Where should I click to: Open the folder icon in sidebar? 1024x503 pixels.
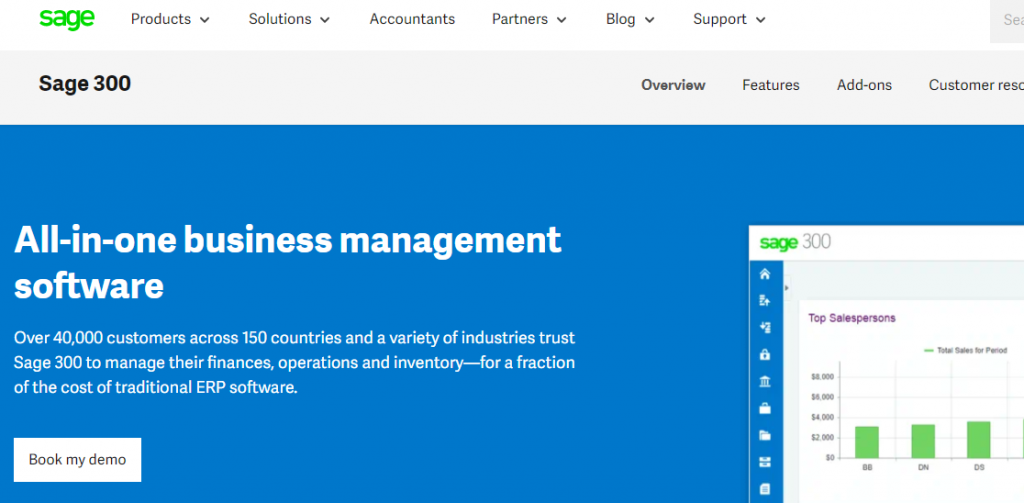pos(765,436)
